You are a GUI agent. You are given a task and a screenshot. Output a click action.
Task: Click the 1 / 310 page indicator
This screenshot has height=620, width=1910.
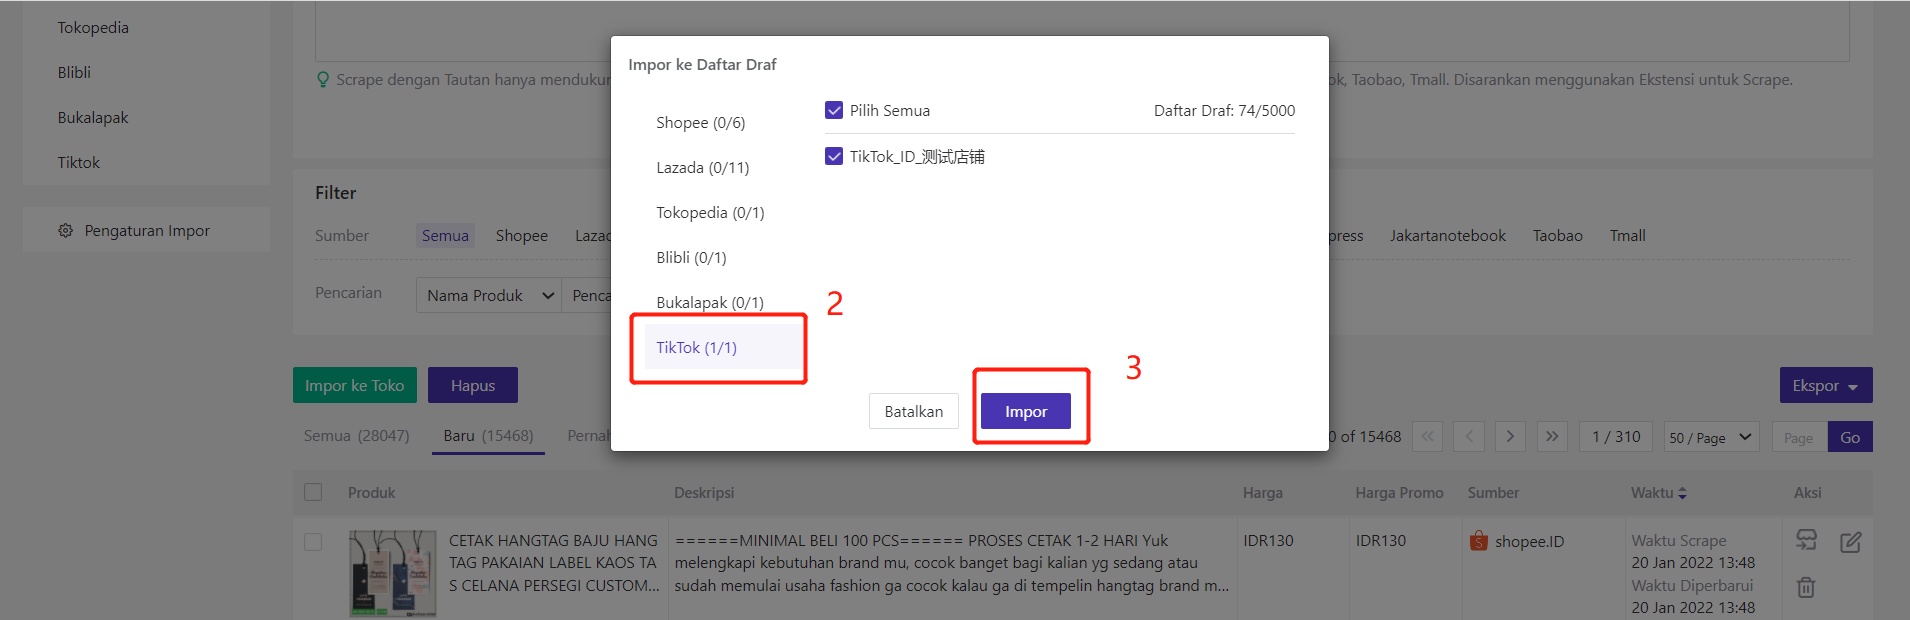coord(1616,437)
